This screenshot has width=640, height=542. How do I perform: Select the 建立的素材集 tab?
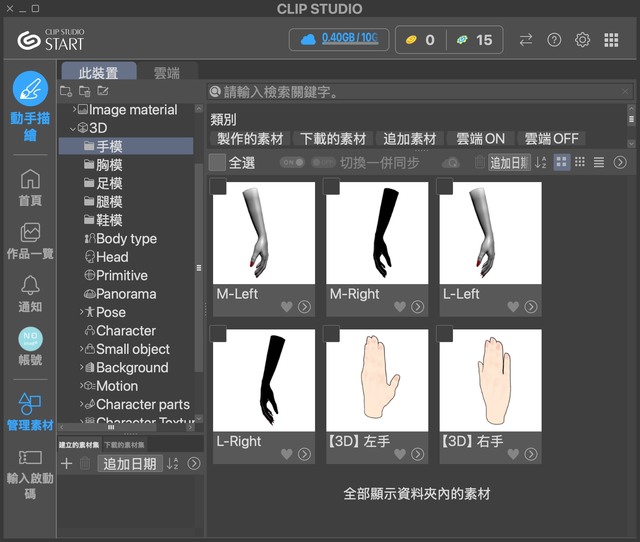click(79, 444)
